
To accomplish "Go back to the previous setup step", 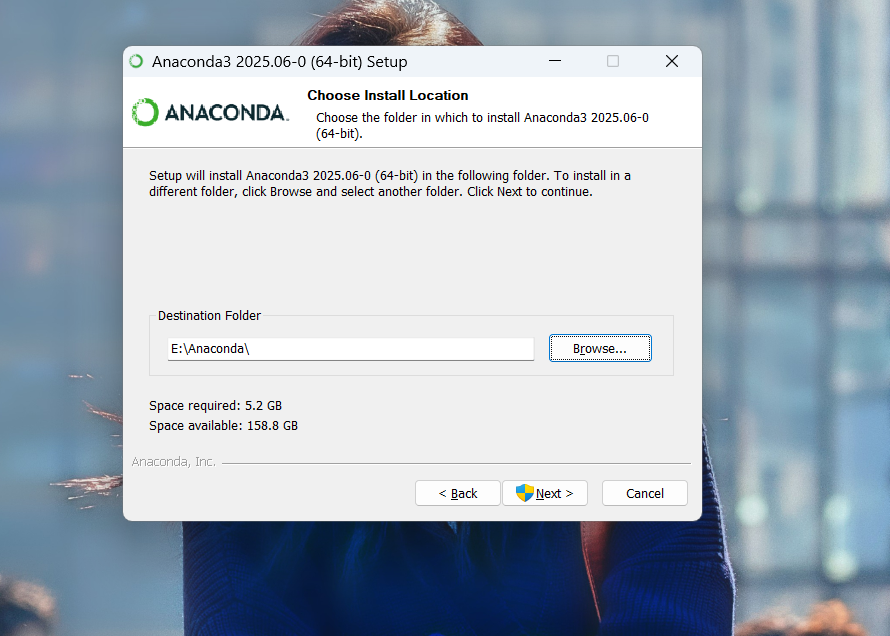I will tap(457, 493).
